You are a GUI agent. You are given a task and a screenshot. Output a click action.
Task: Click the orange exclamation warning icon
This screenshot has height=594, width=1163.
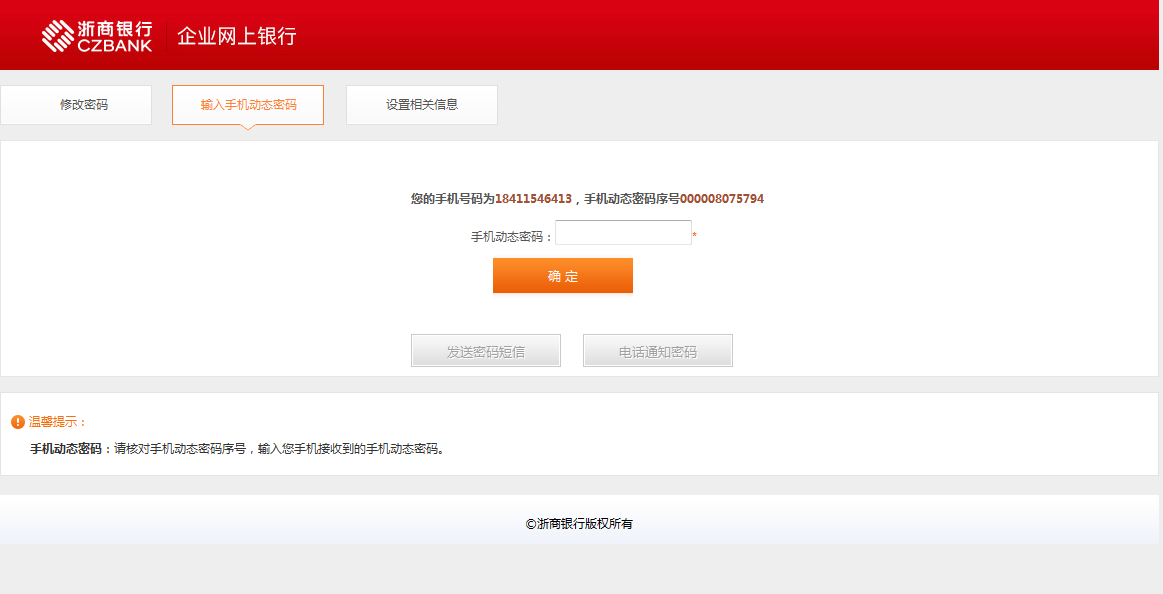click(18, 422)
